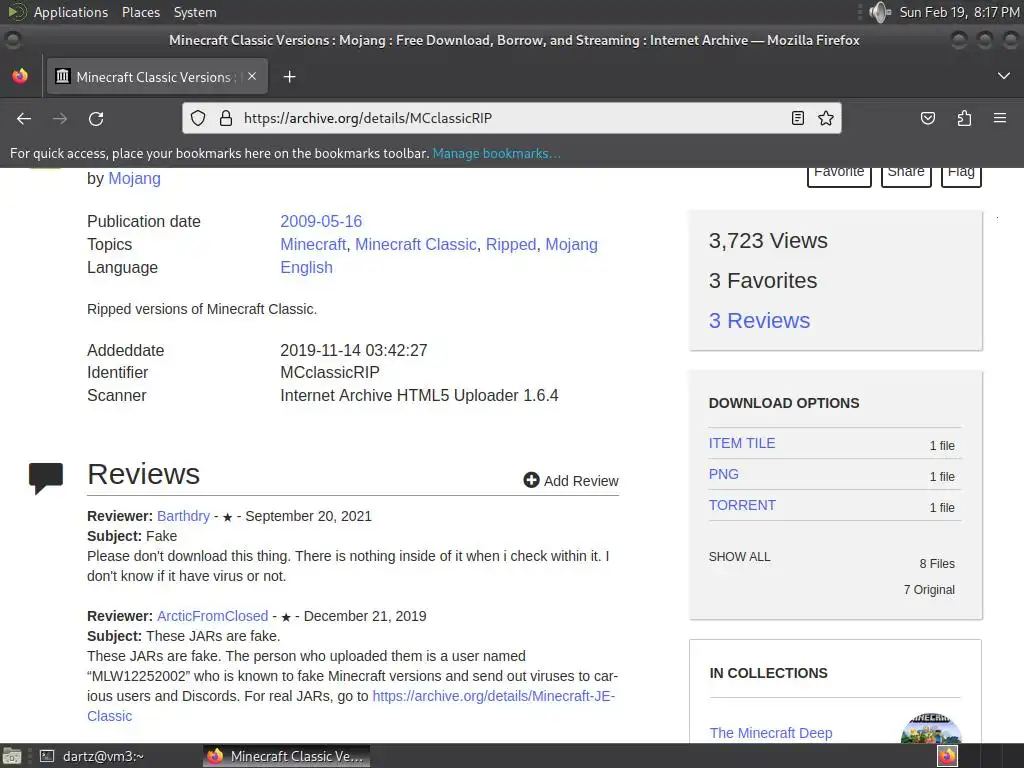This screenshot has width=1024, height=768.
Task: Open the System menu
Action: 195,12
